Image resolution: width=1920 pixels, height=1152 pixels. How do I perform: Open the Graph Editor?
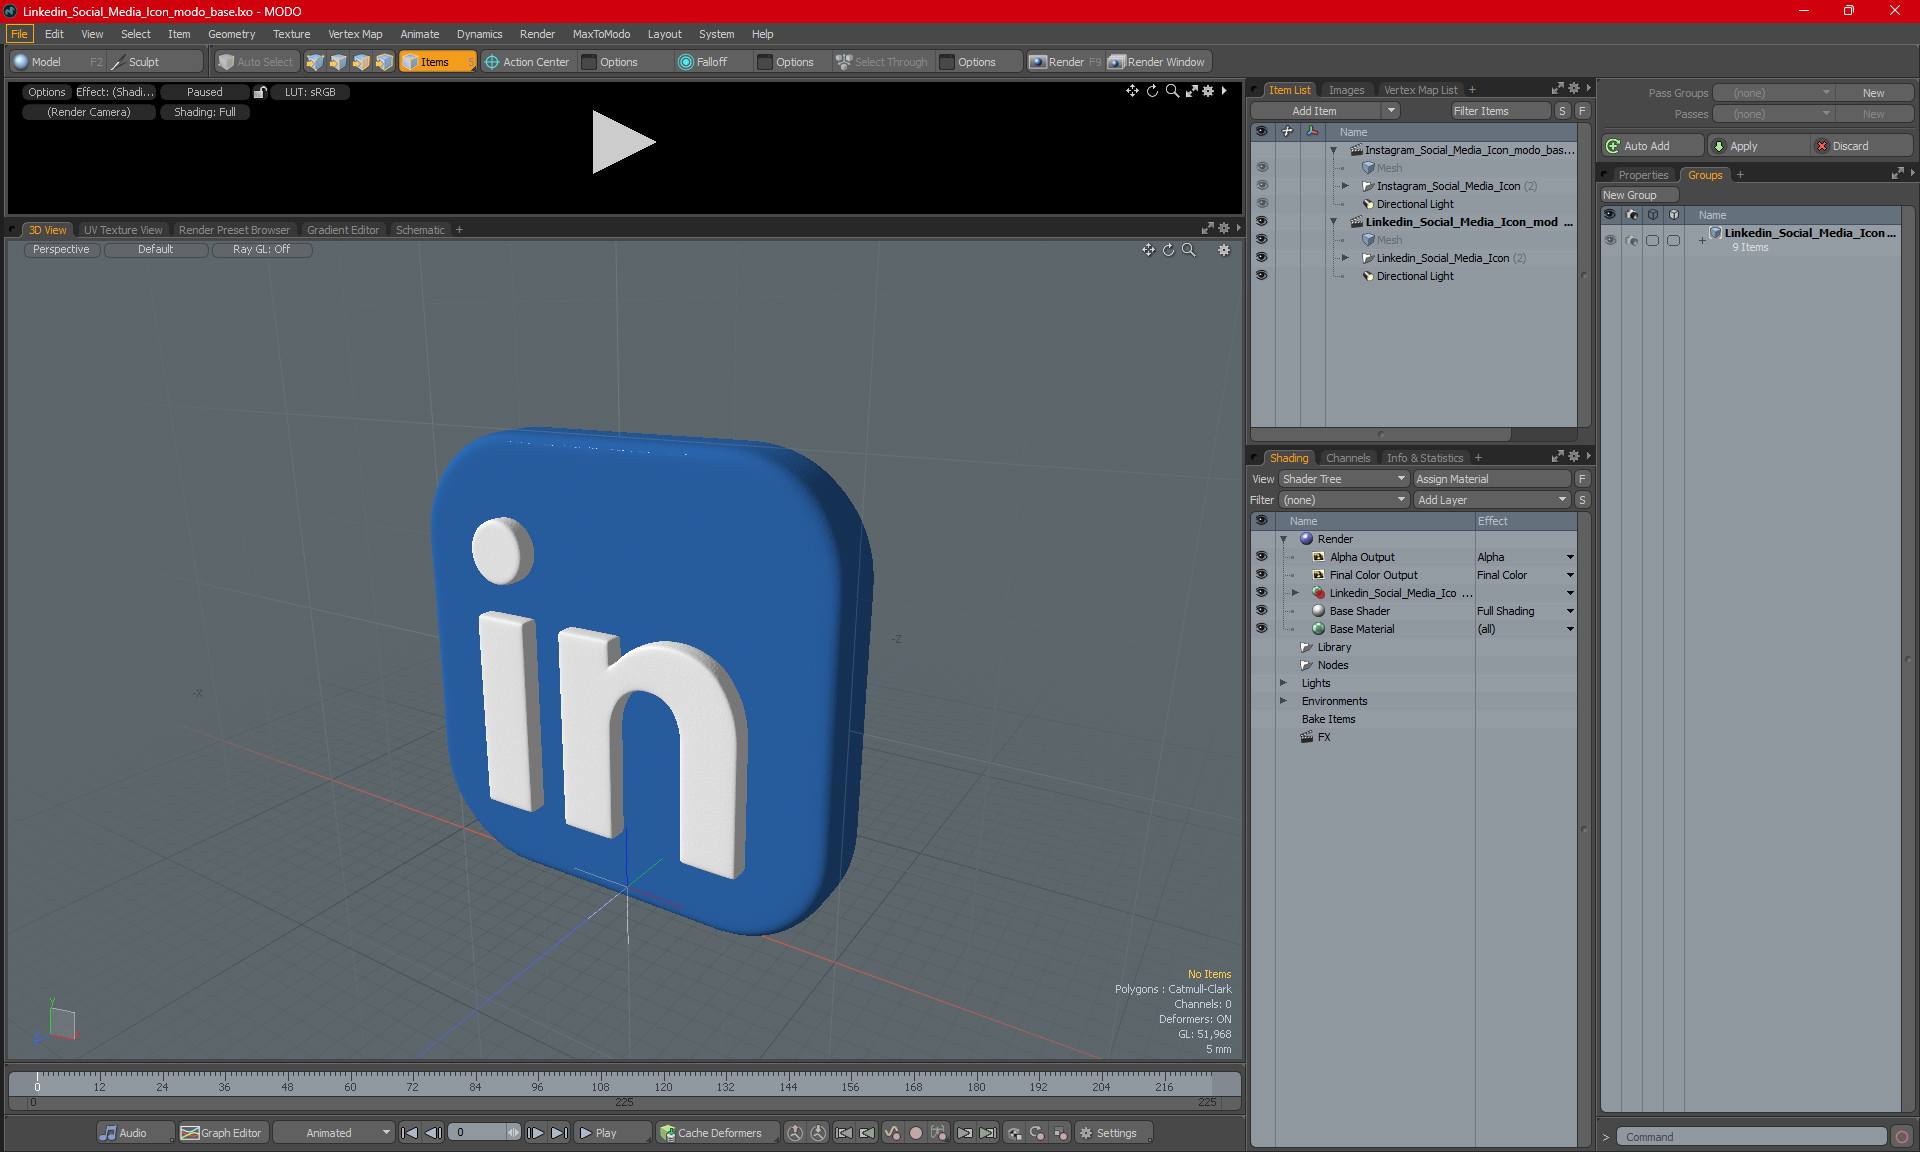pos(222,1133)
